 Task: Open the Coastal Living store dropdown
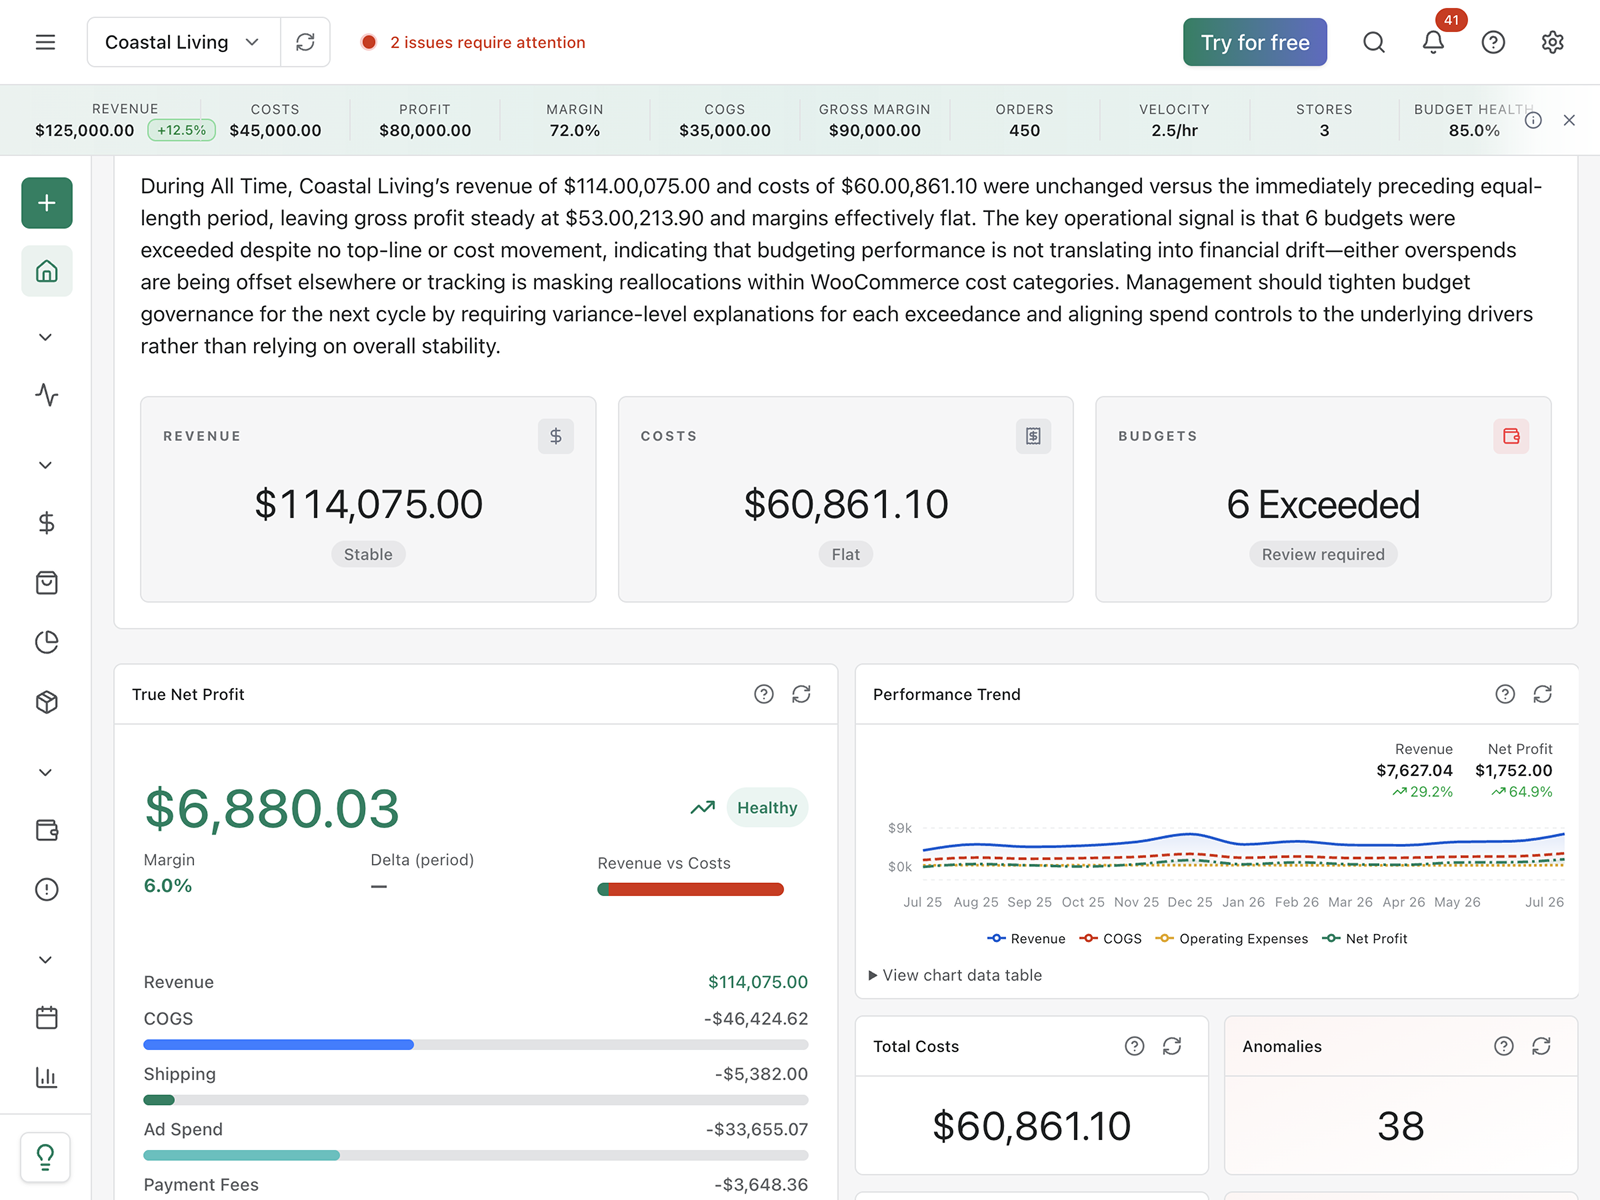pyautogui.click(x=184, y=42)
